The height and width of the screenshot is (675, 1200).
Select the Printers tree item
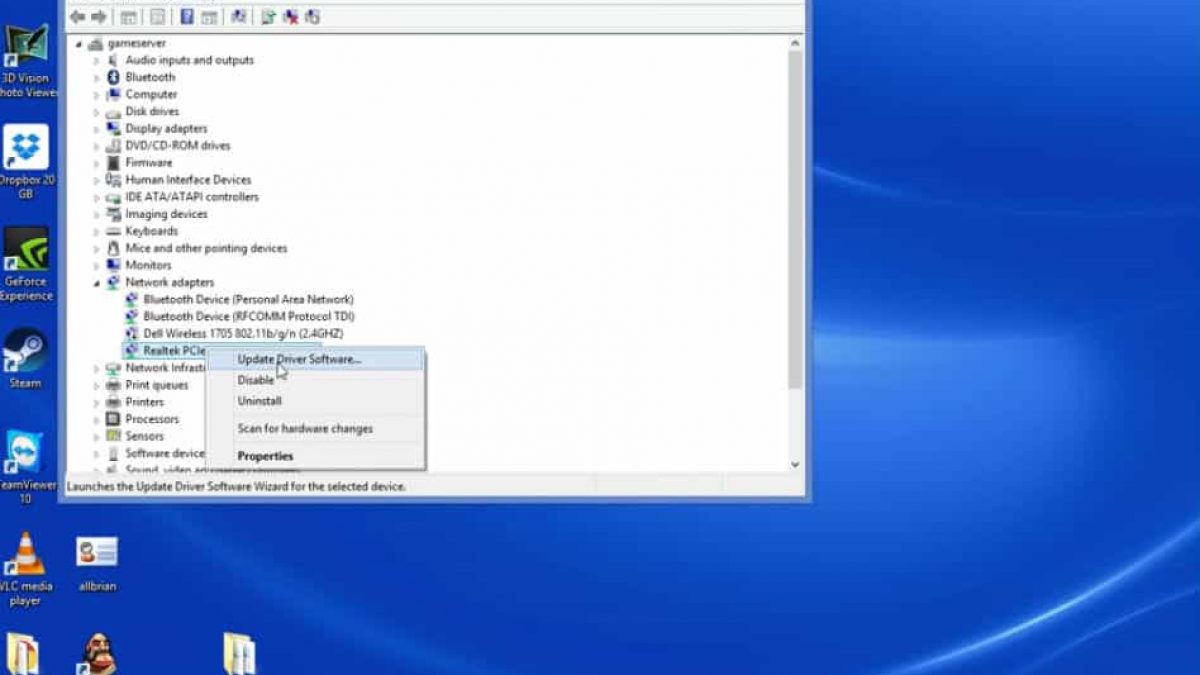pos(145,402)
